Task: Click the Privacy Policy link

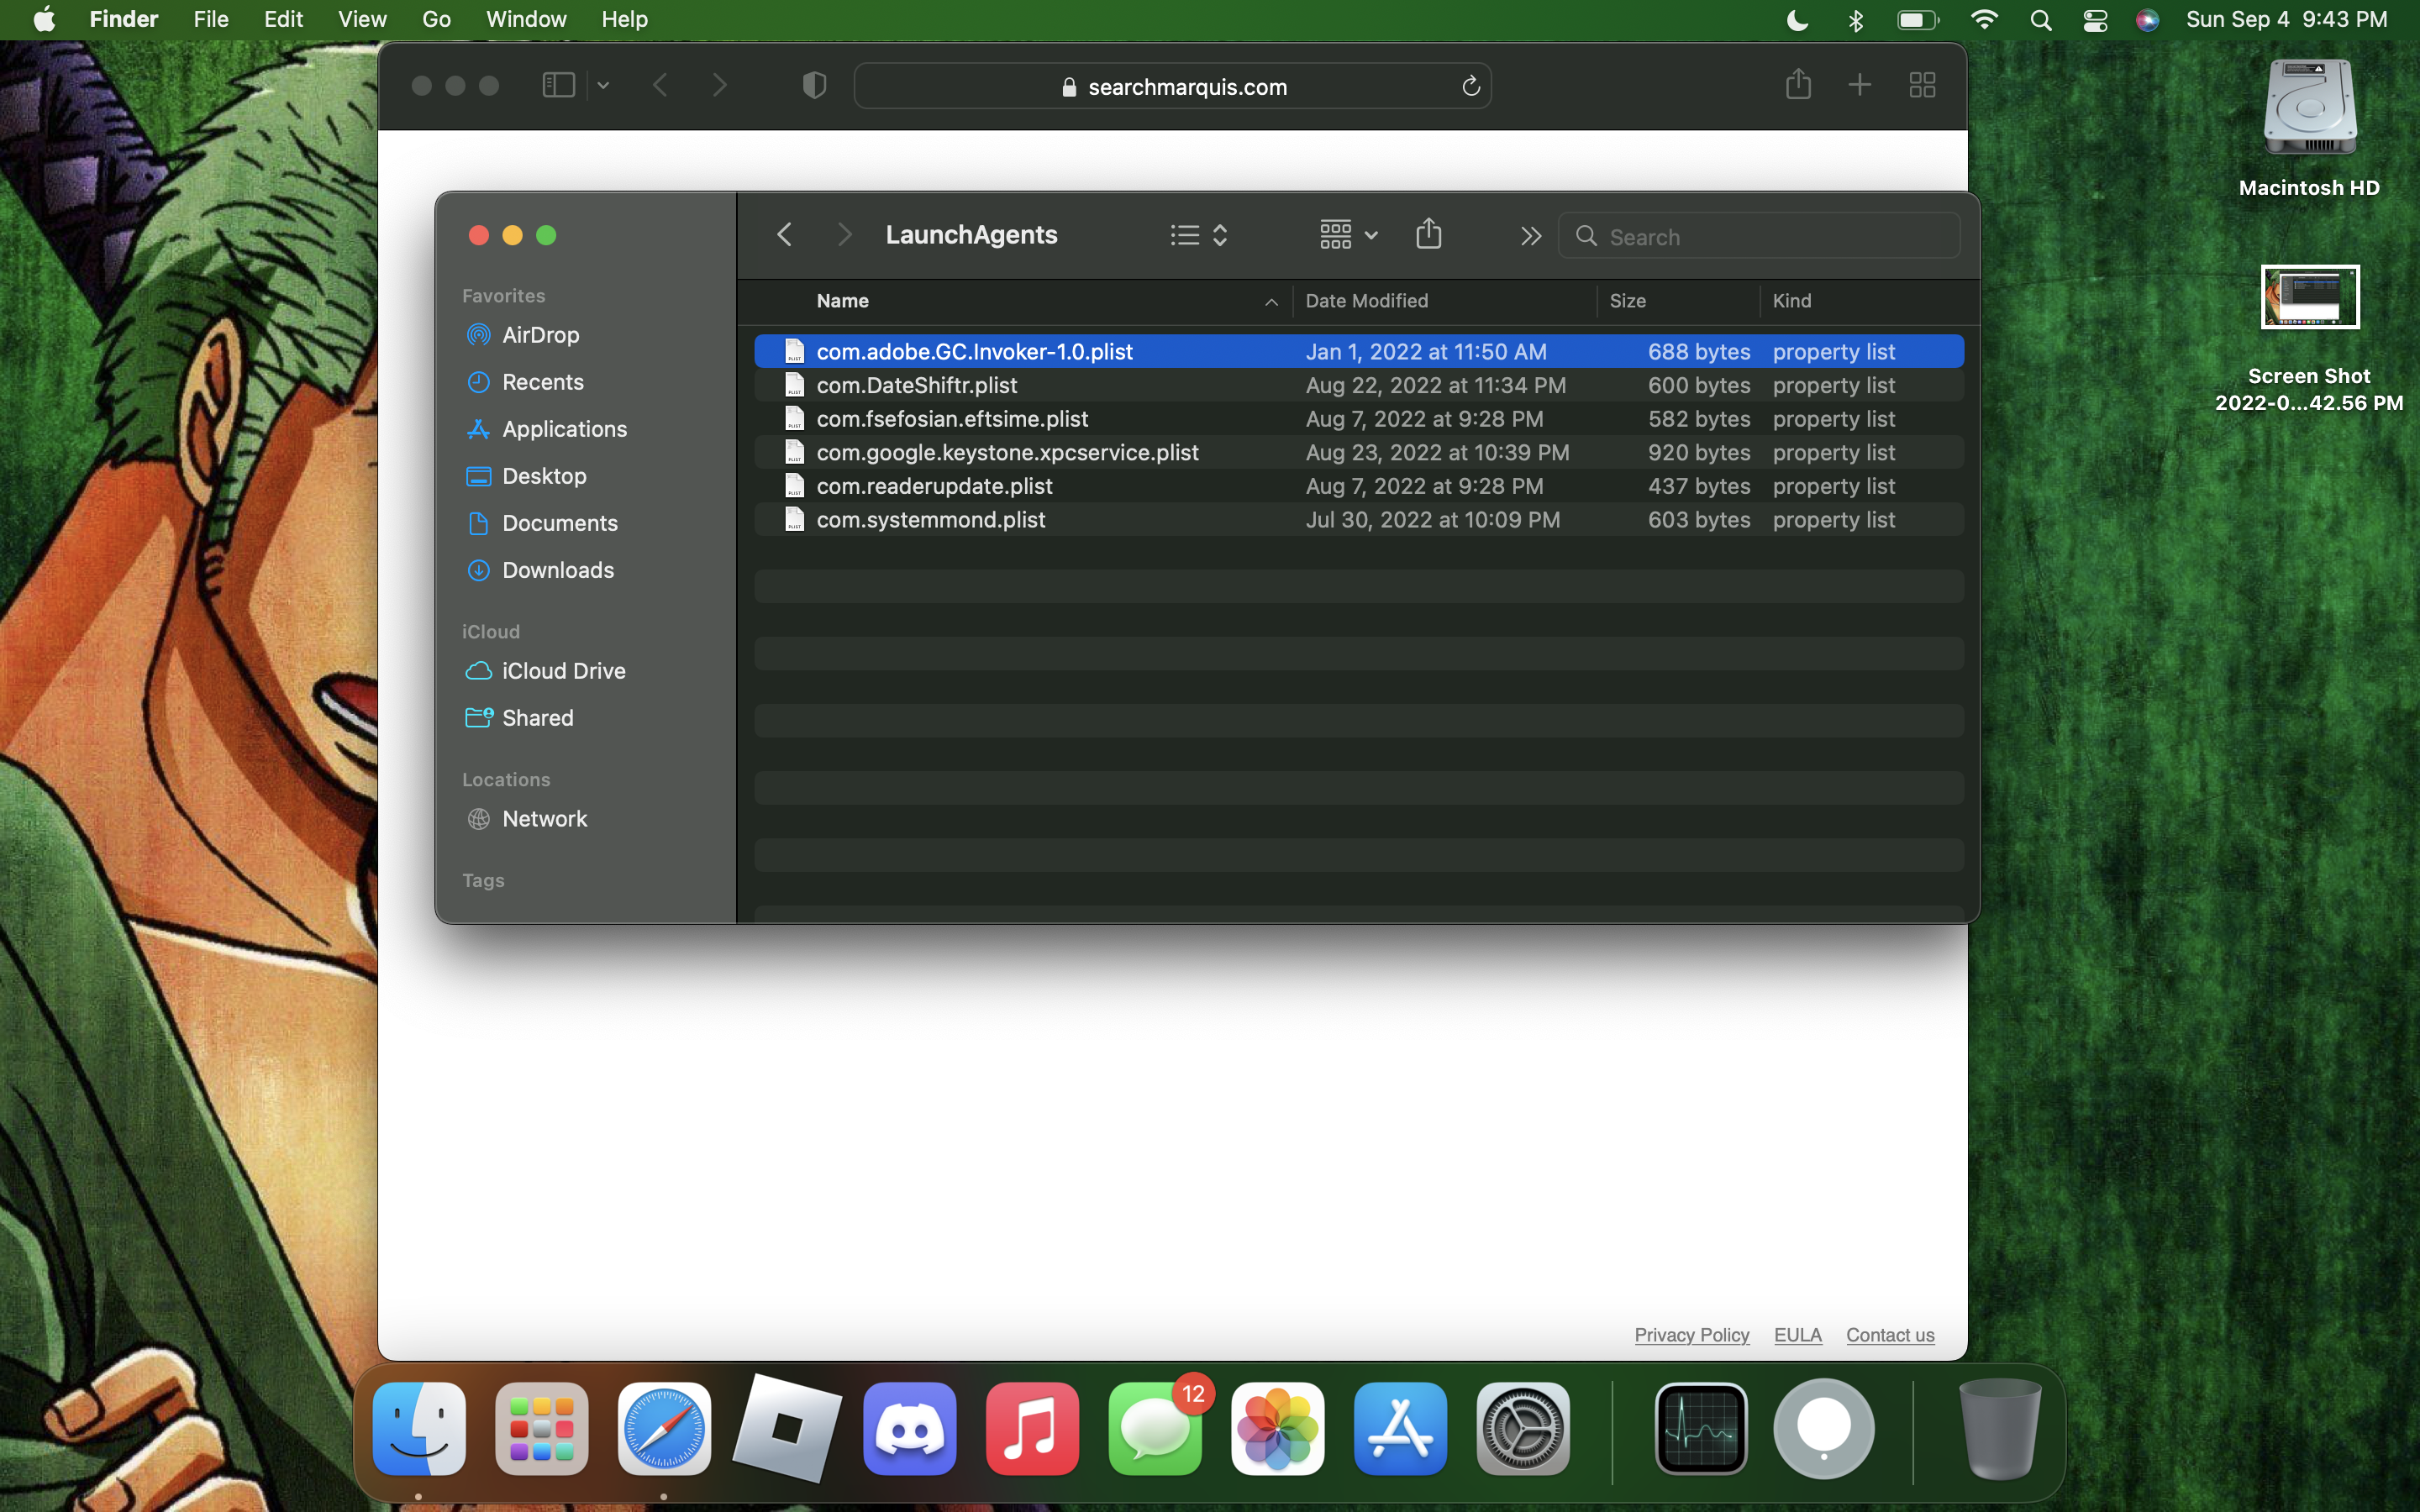Action: [x=1691, y=1335]
